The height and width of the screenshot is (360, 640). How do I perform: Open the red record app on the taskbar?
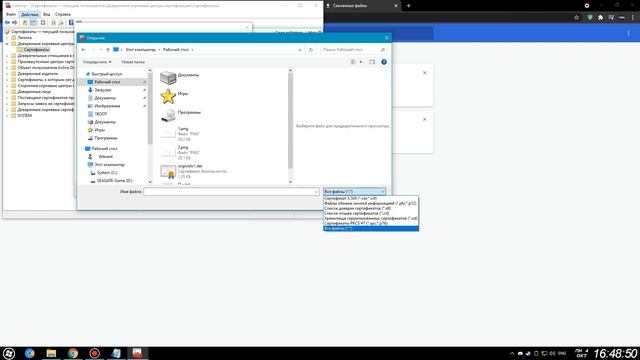[x=94, y=353]
